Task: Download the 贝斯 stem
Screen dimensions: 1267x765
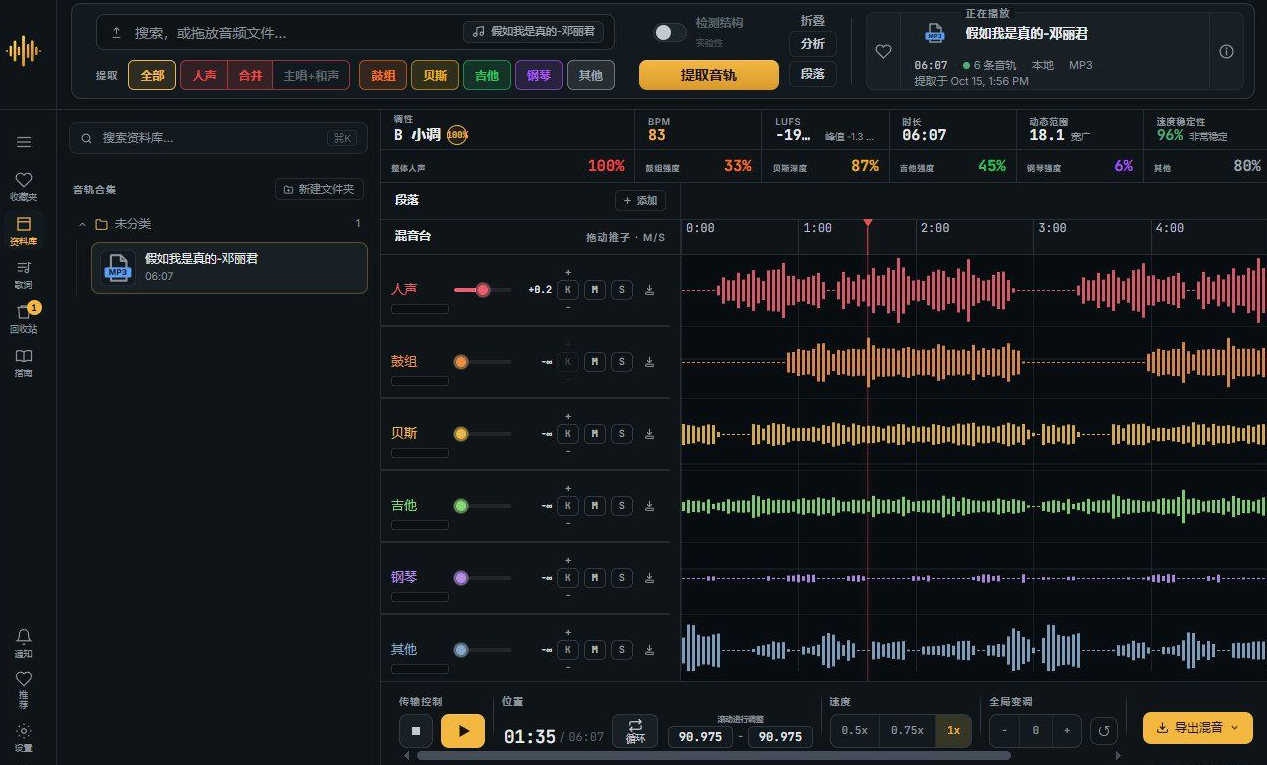Action: (x=649, y=434)
